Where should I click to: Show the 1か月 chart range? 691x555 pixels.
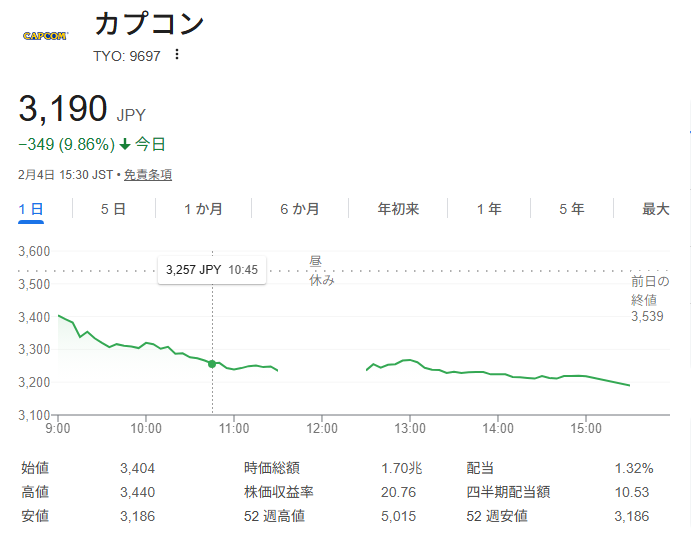pos(203,209)
